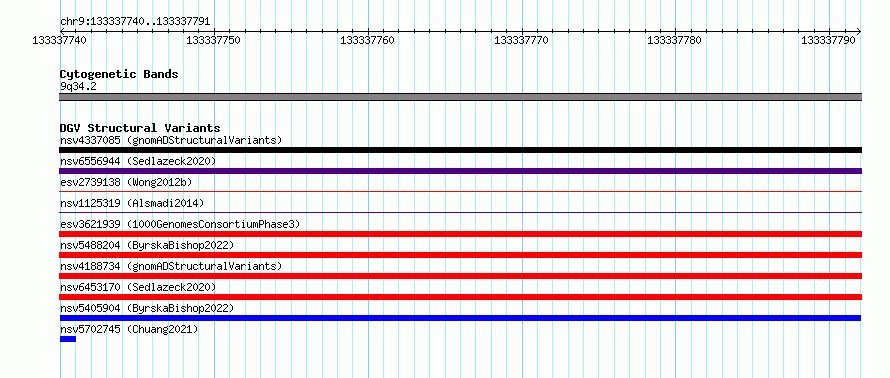Click the thin red esv2739138 variant line
890x378 pixels.
[x=460, y=192]
